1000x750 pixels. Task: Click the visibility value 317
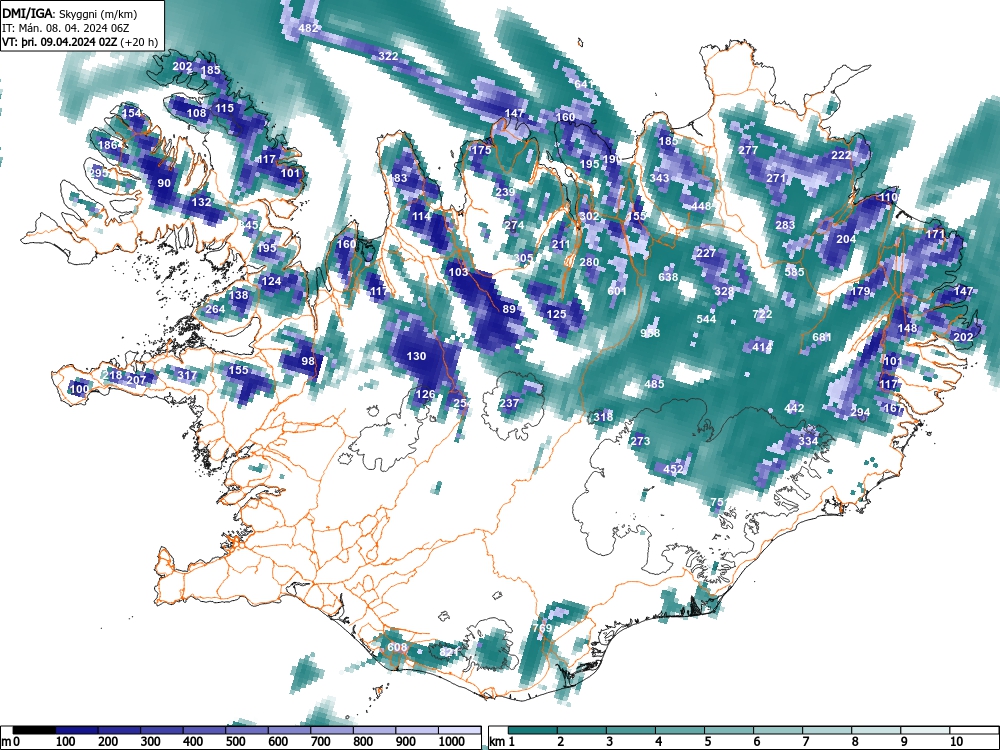coord(188,375)
